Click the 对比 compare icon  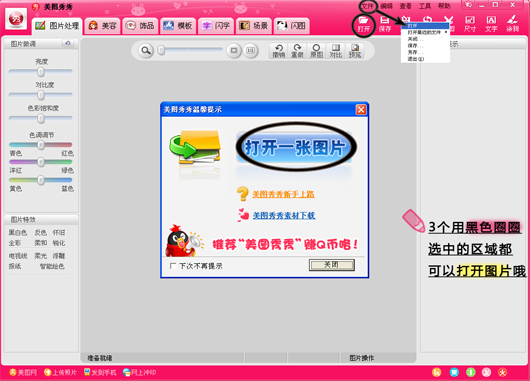pos(336,51)
